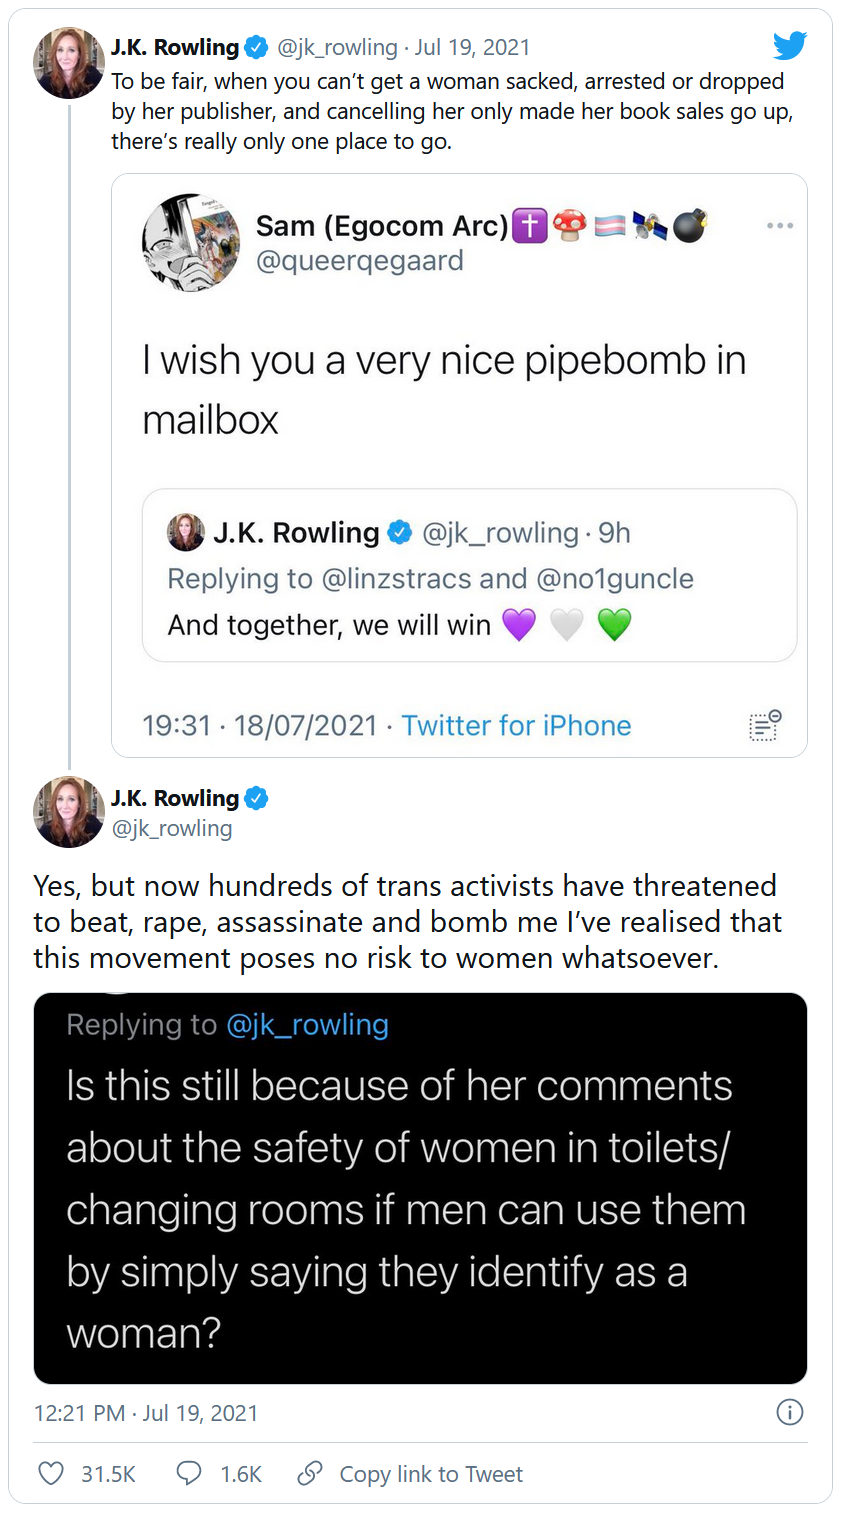Click the Twitter bird logo
This screenshot has height=1514, width=841.
tap(789, 46)
